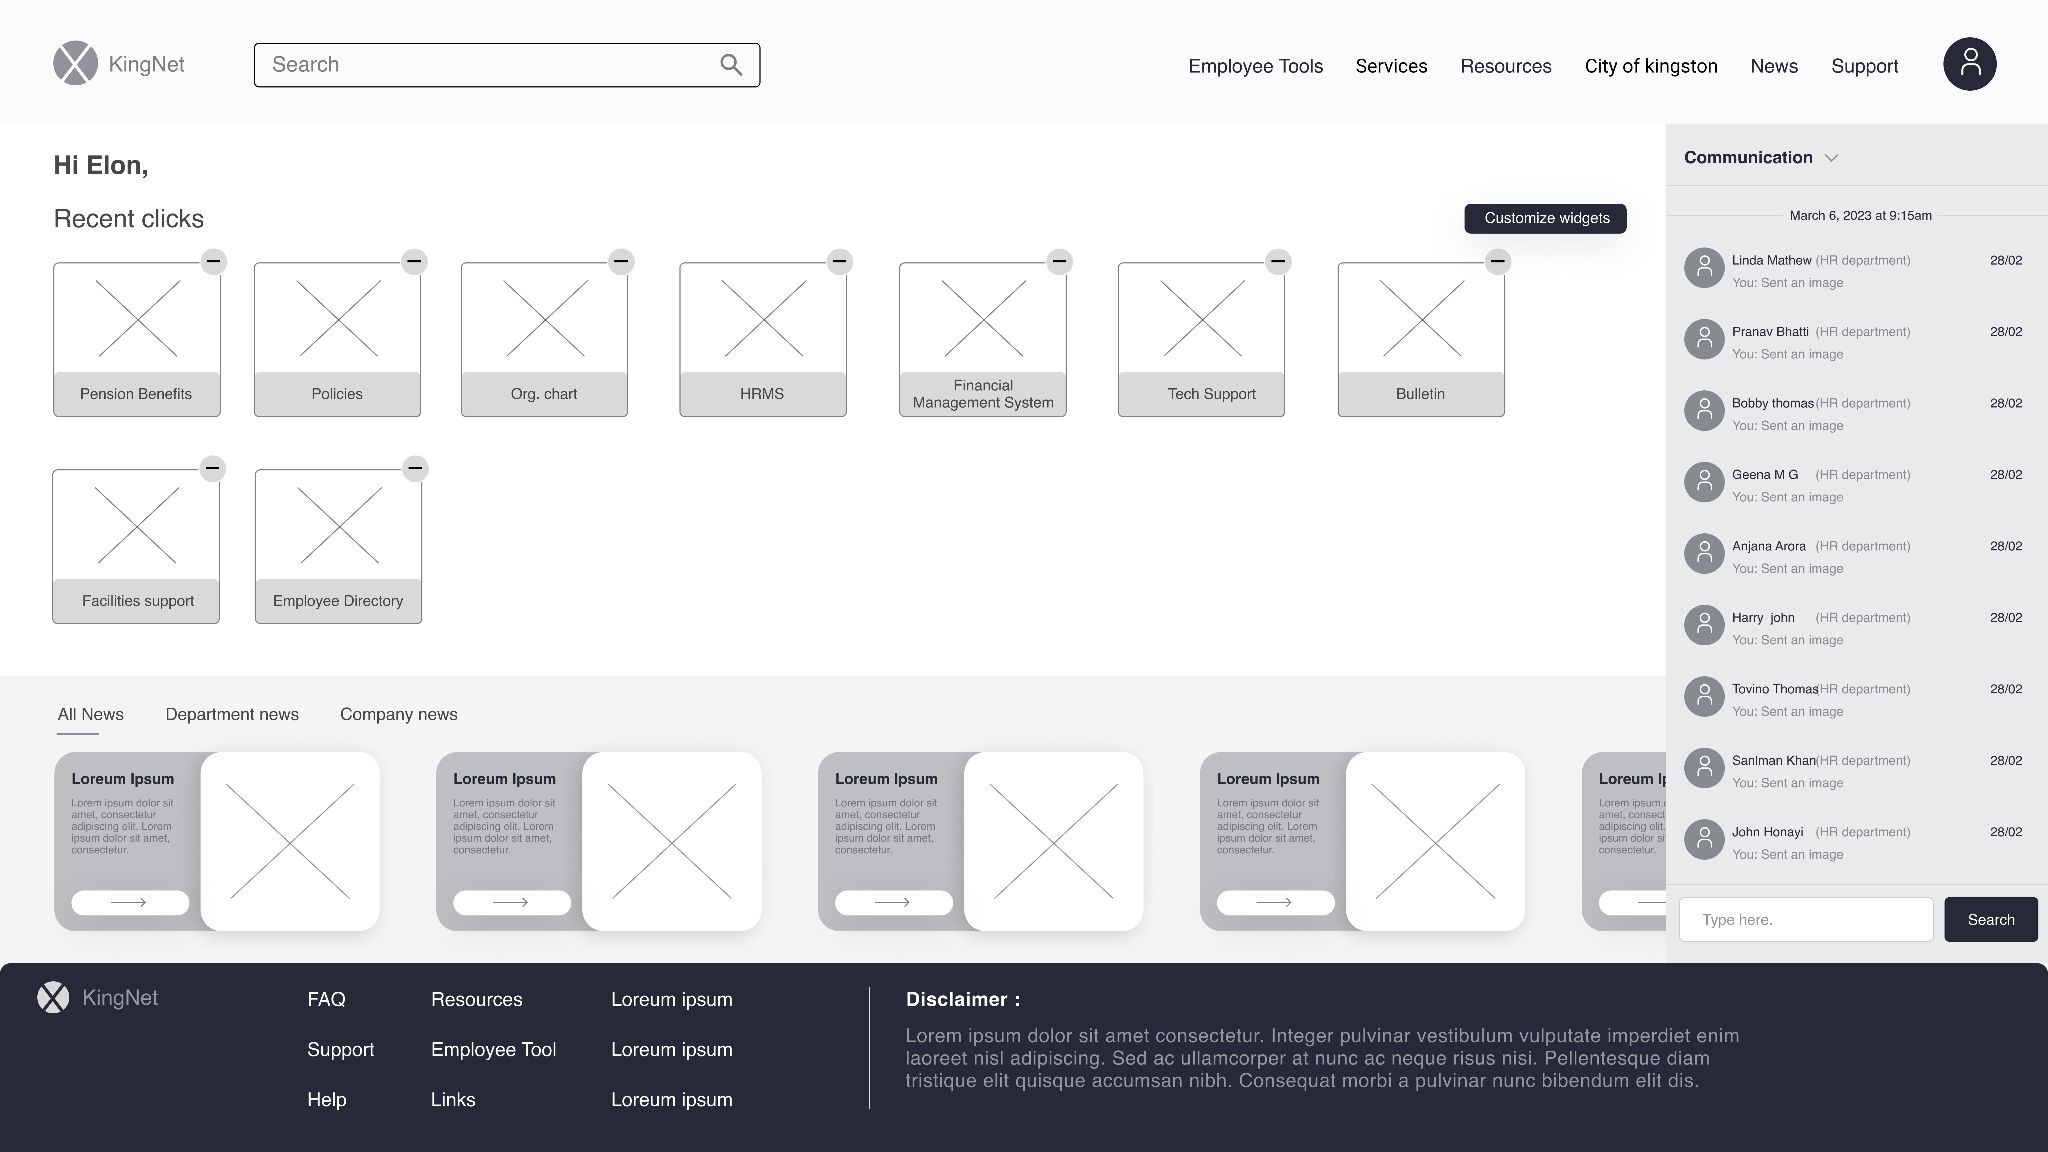The height and width of the screenshot is (1152, 2048).
Task: Click the header Search input field
Action: 507,65
